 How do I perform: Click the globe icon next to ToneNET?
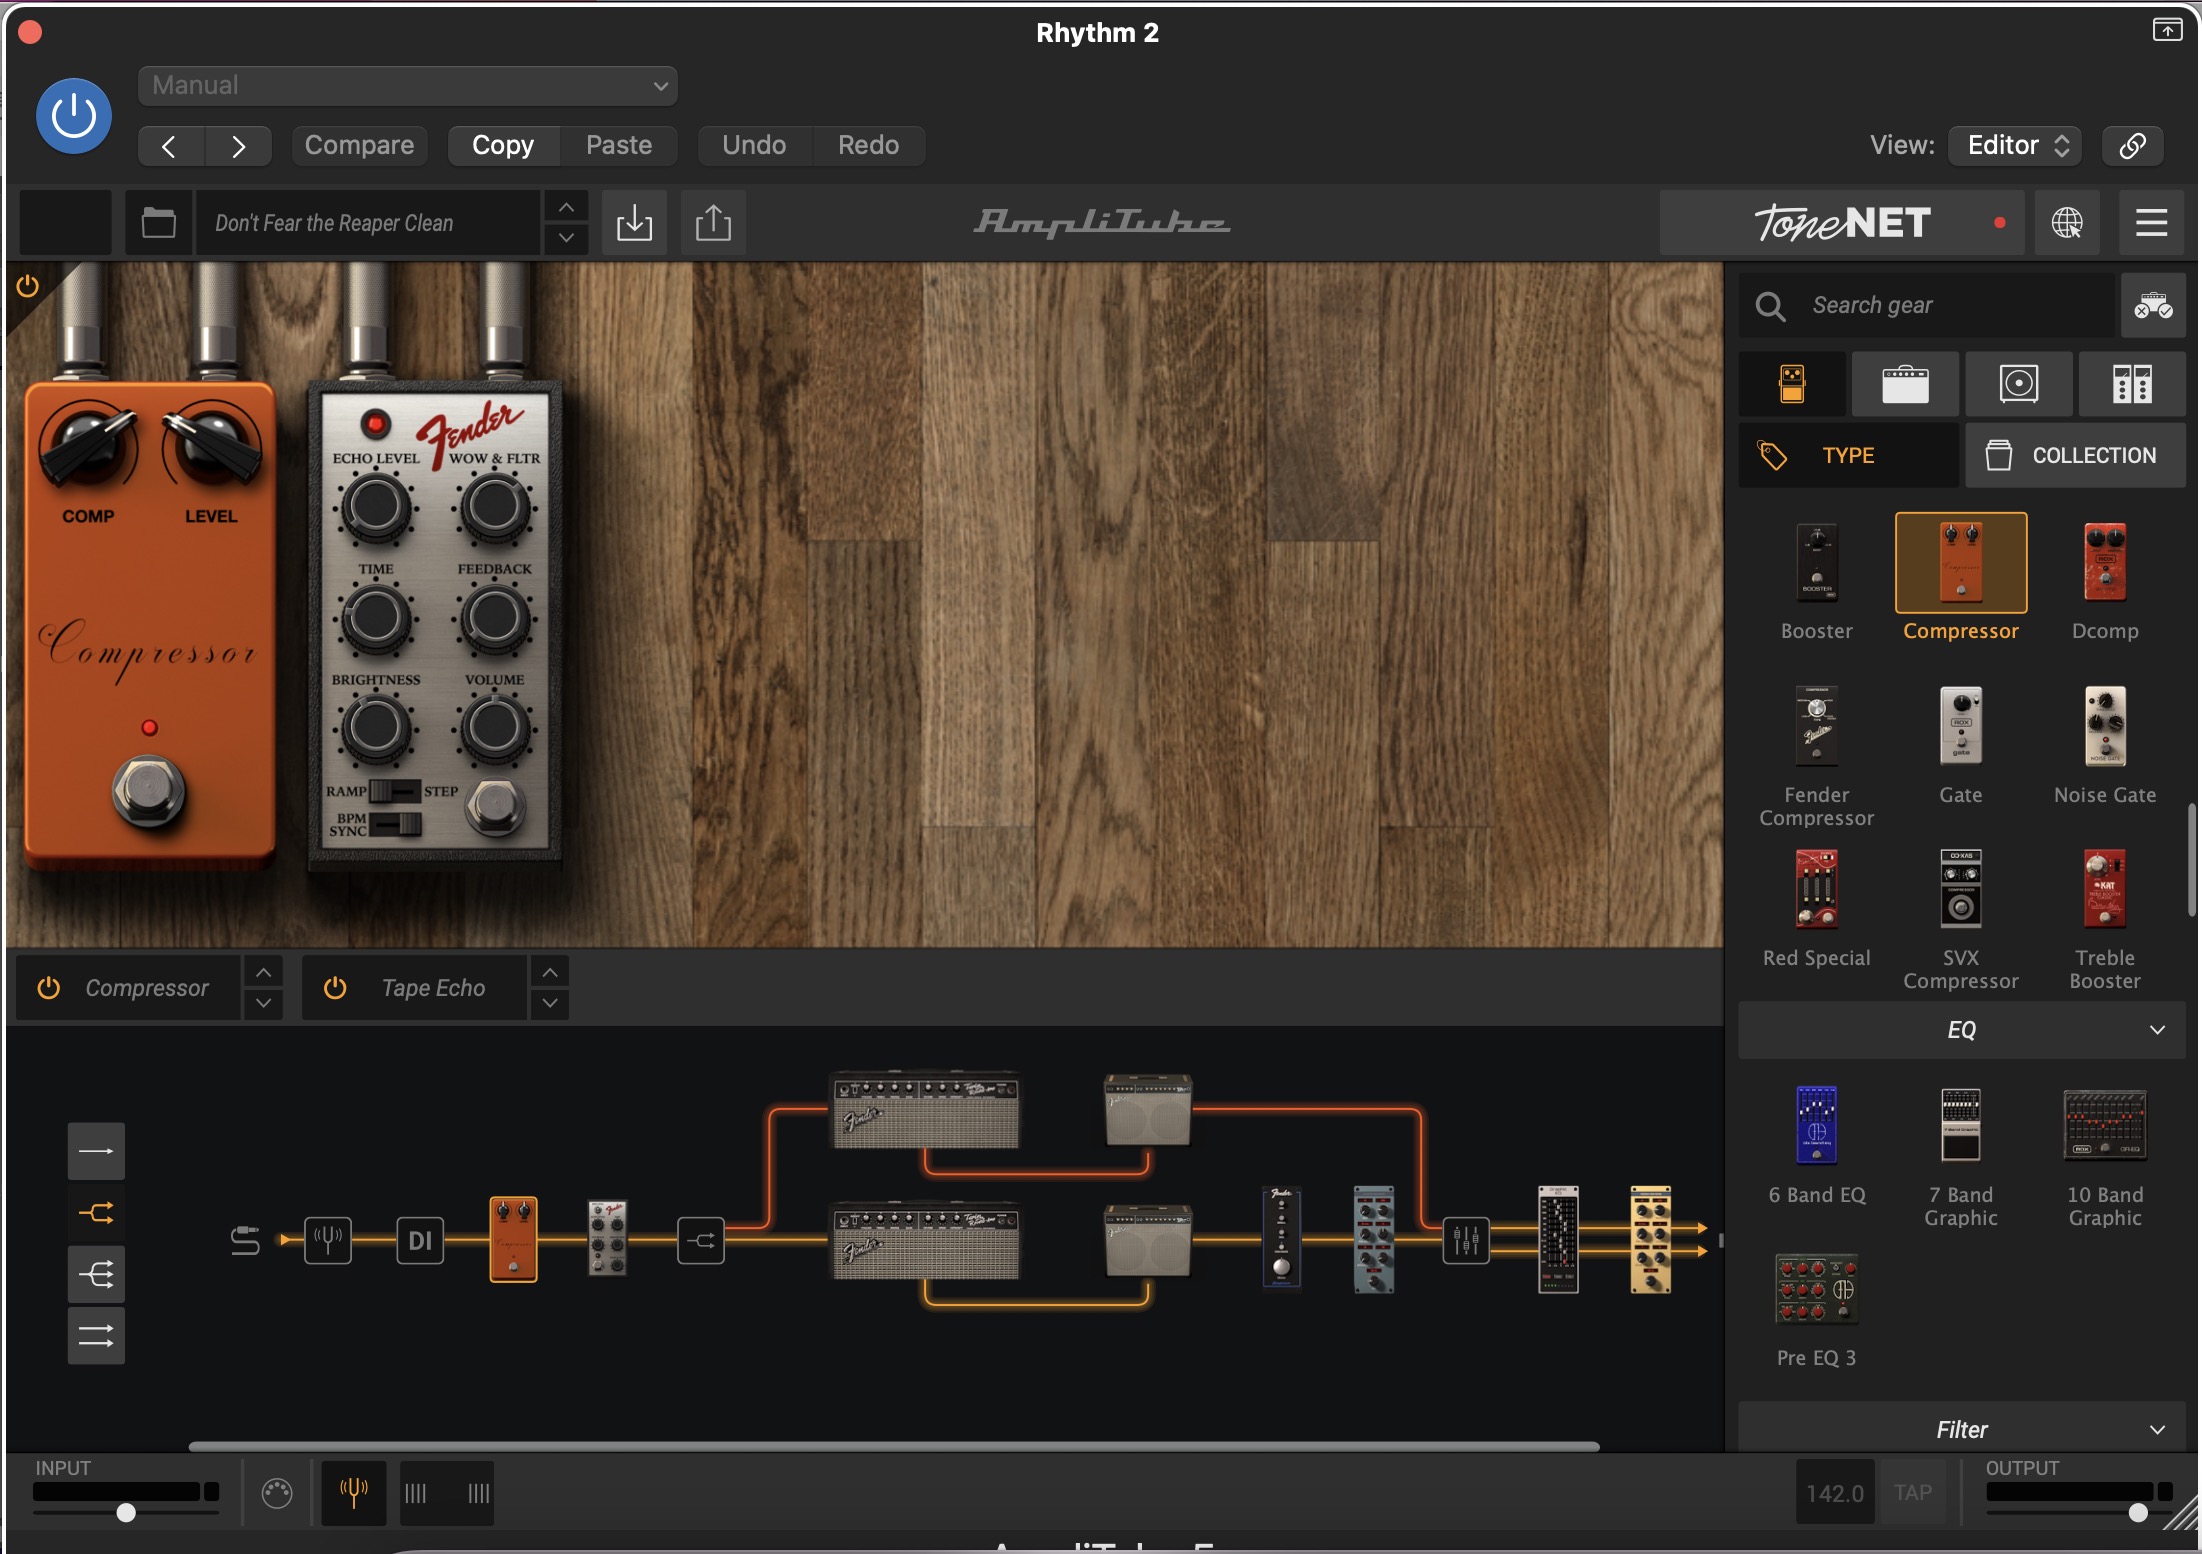point(2067,223)
